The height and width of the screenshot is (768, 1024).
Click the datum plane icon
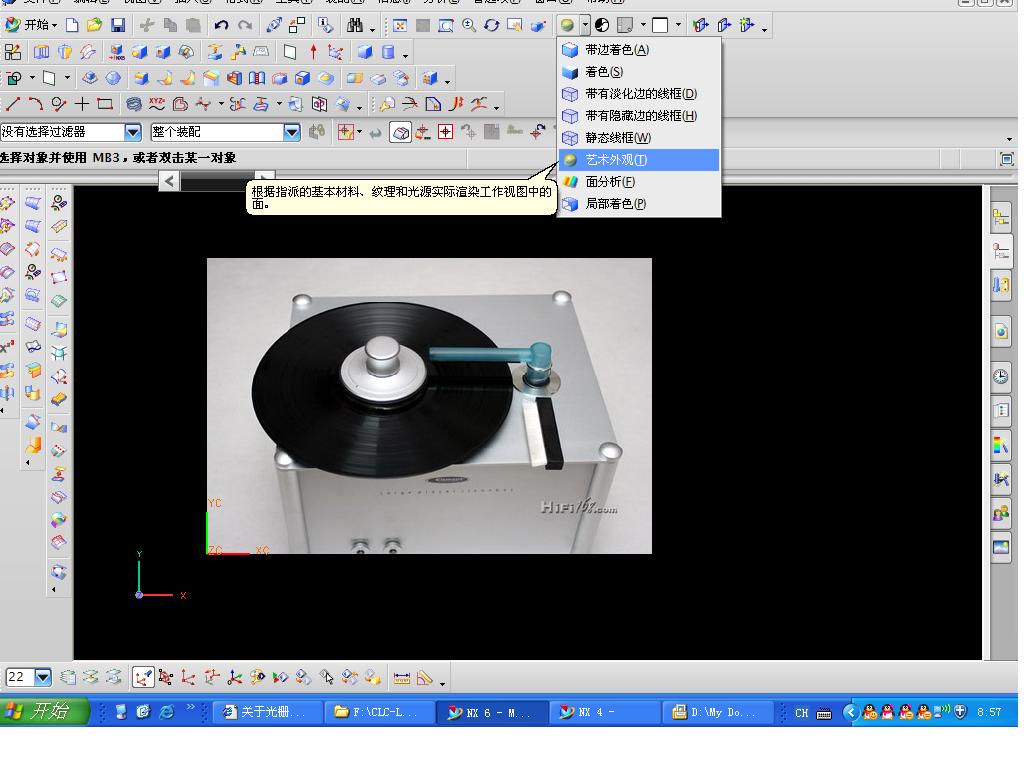(289, 52)
